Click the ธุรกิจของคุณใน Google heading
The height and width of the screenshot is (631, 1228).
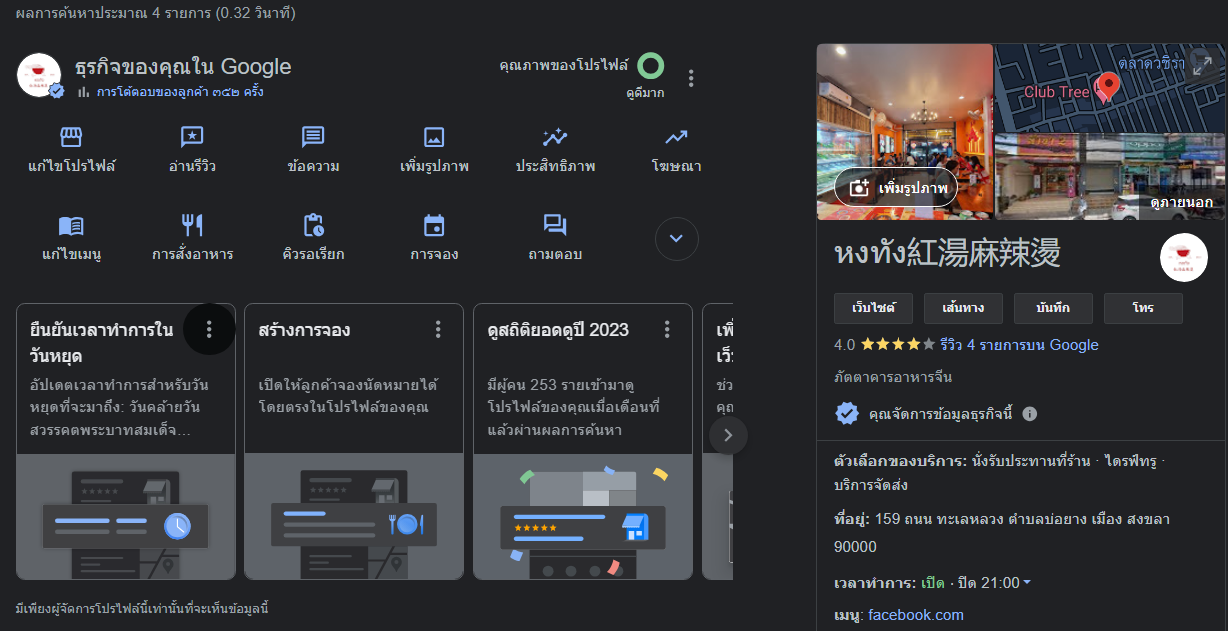[183, 67]
